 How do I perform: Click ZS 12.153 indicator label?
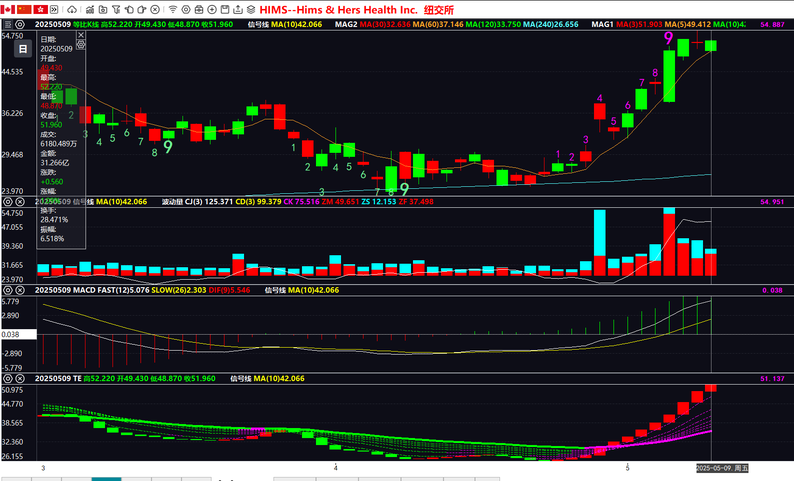(x=379, y=202)
